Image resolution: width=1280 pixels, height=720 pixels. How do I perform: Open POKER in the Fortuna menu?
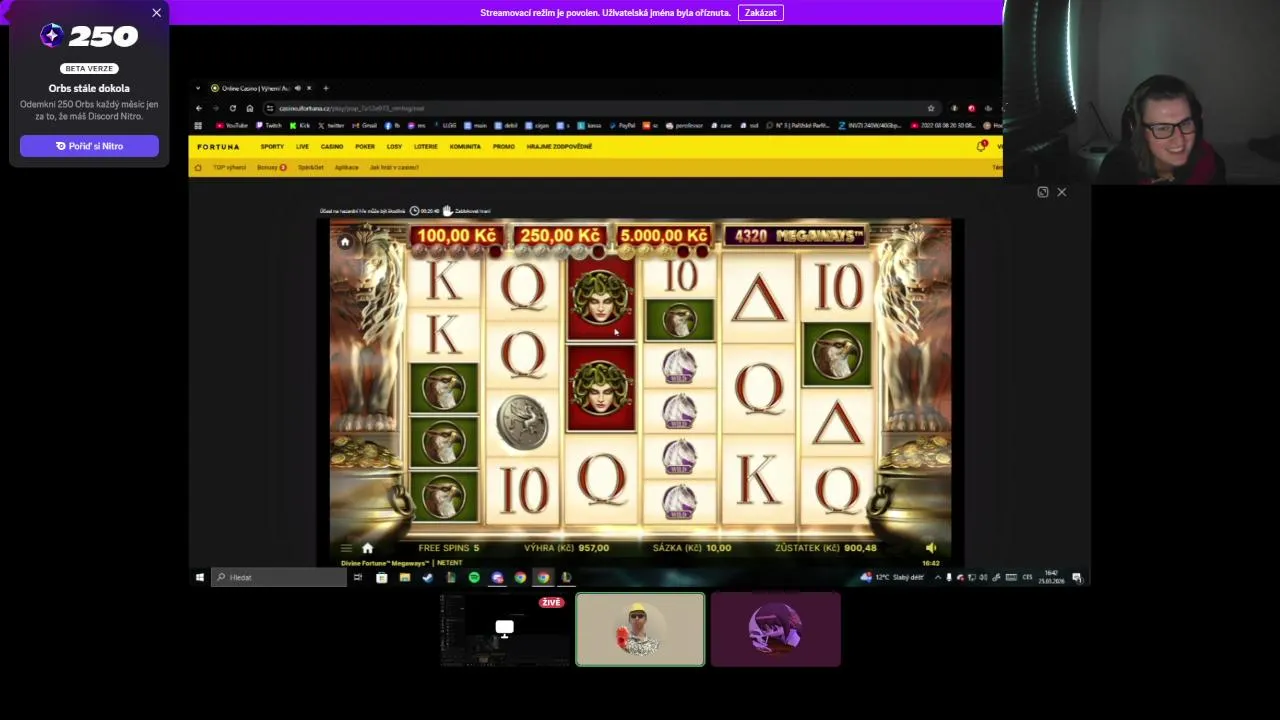(x=365, y=147)
